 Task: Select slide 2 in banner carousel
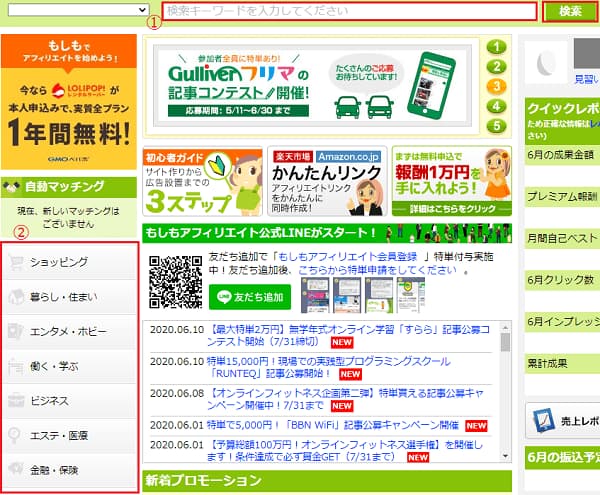pyautogui.click(x=496, y=67)
